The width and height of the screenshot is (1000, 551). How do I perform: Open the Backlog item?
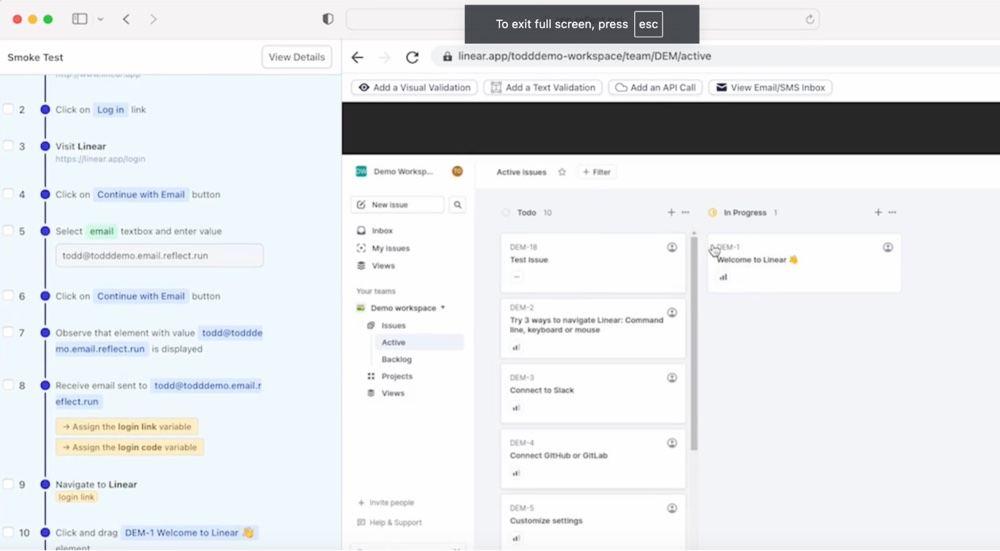(397, 359)
